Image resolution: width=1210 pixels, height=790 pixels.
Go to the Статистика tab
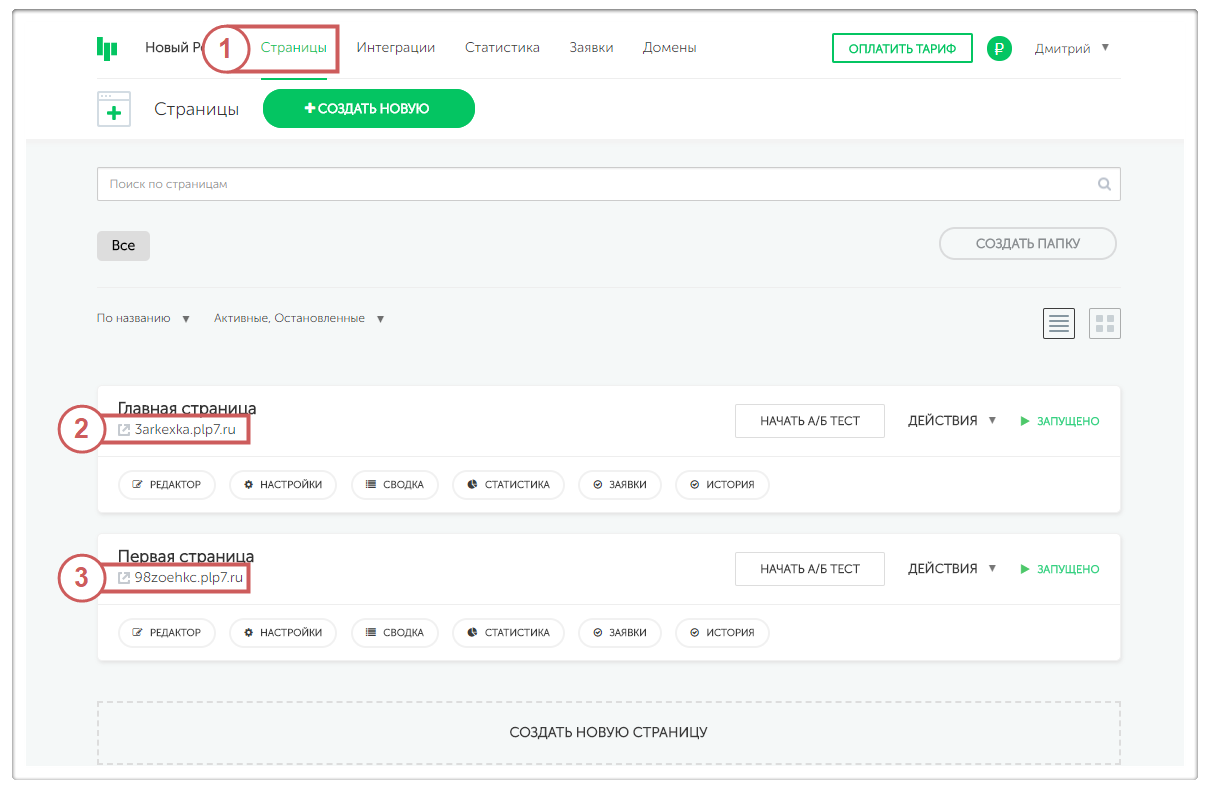[x=502, y=47]
